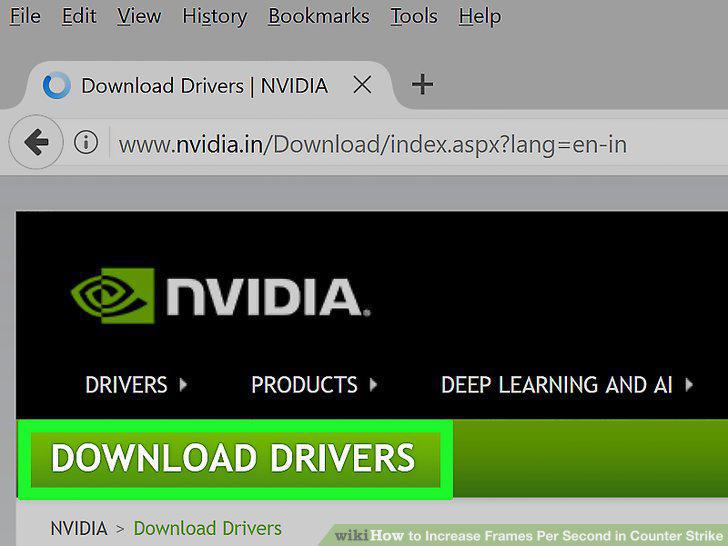
Task: Expand the DEEP LEARNING AND AI menu
Action: pyautogui.click(x=567, y=384)
